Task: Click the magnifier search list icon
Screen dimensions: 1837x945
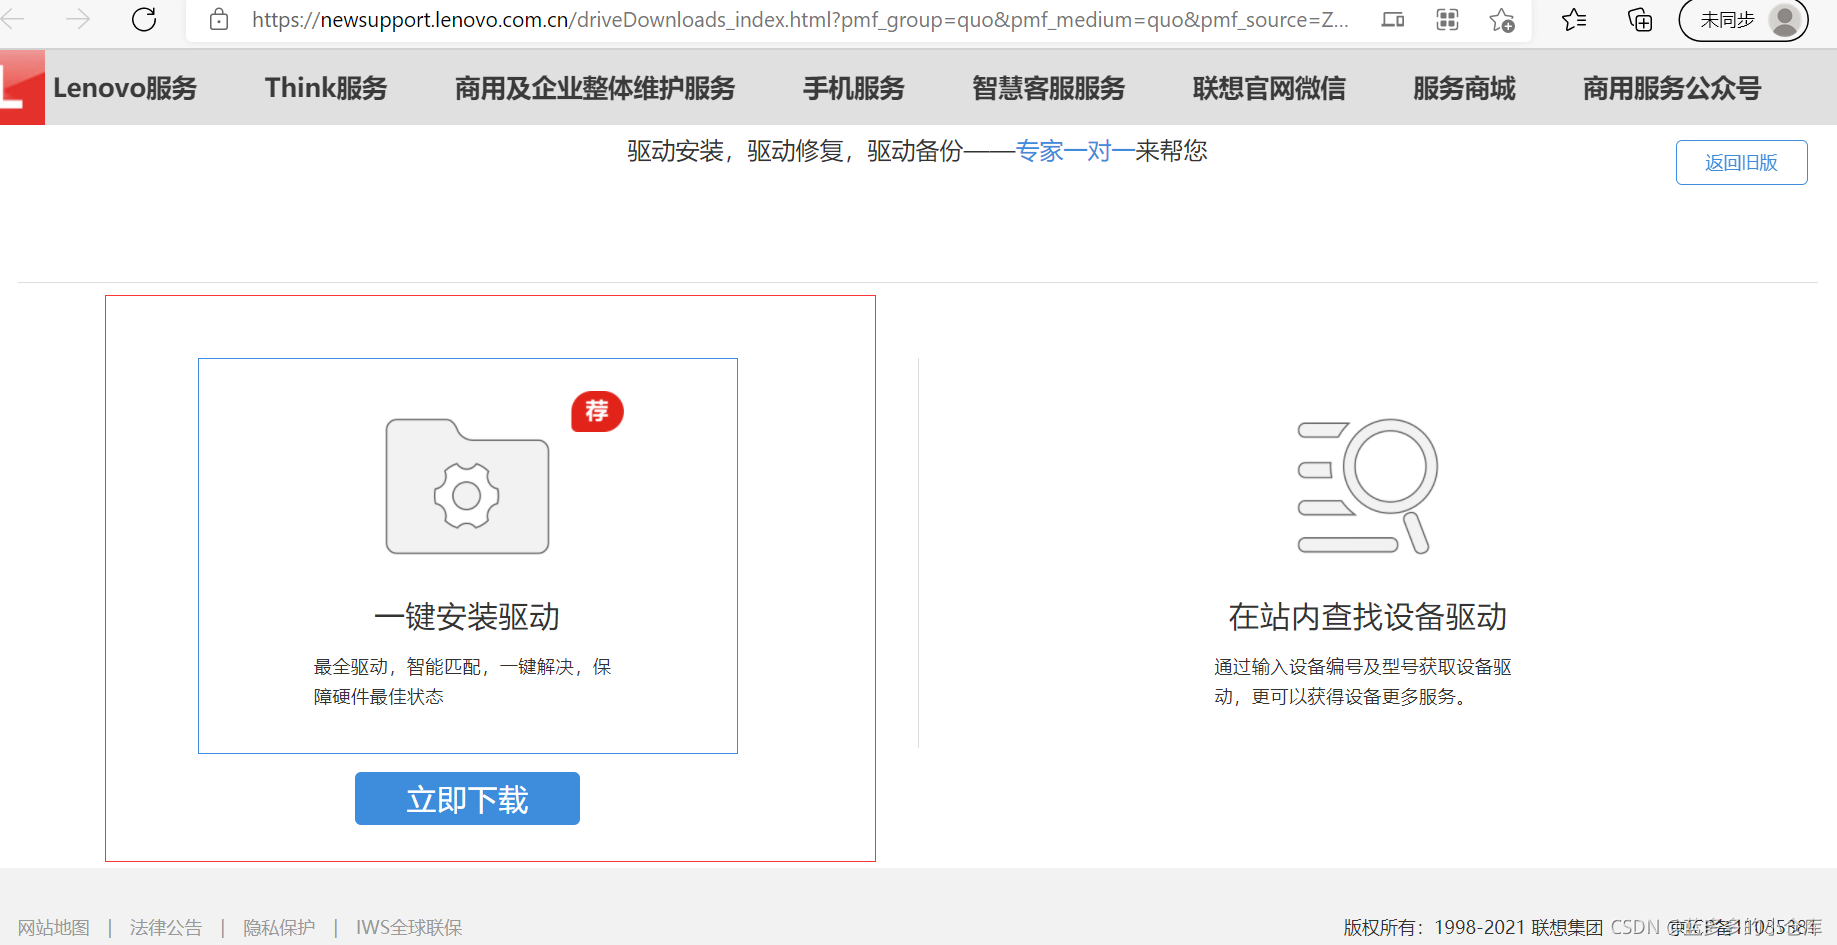Action: [x=1367, y=486]
